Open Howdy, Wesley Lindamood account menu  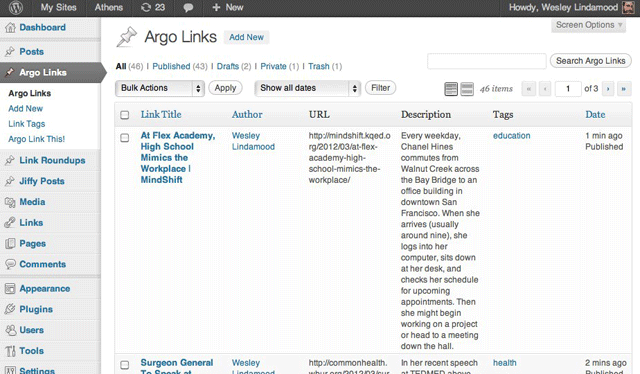click(563, 7)
